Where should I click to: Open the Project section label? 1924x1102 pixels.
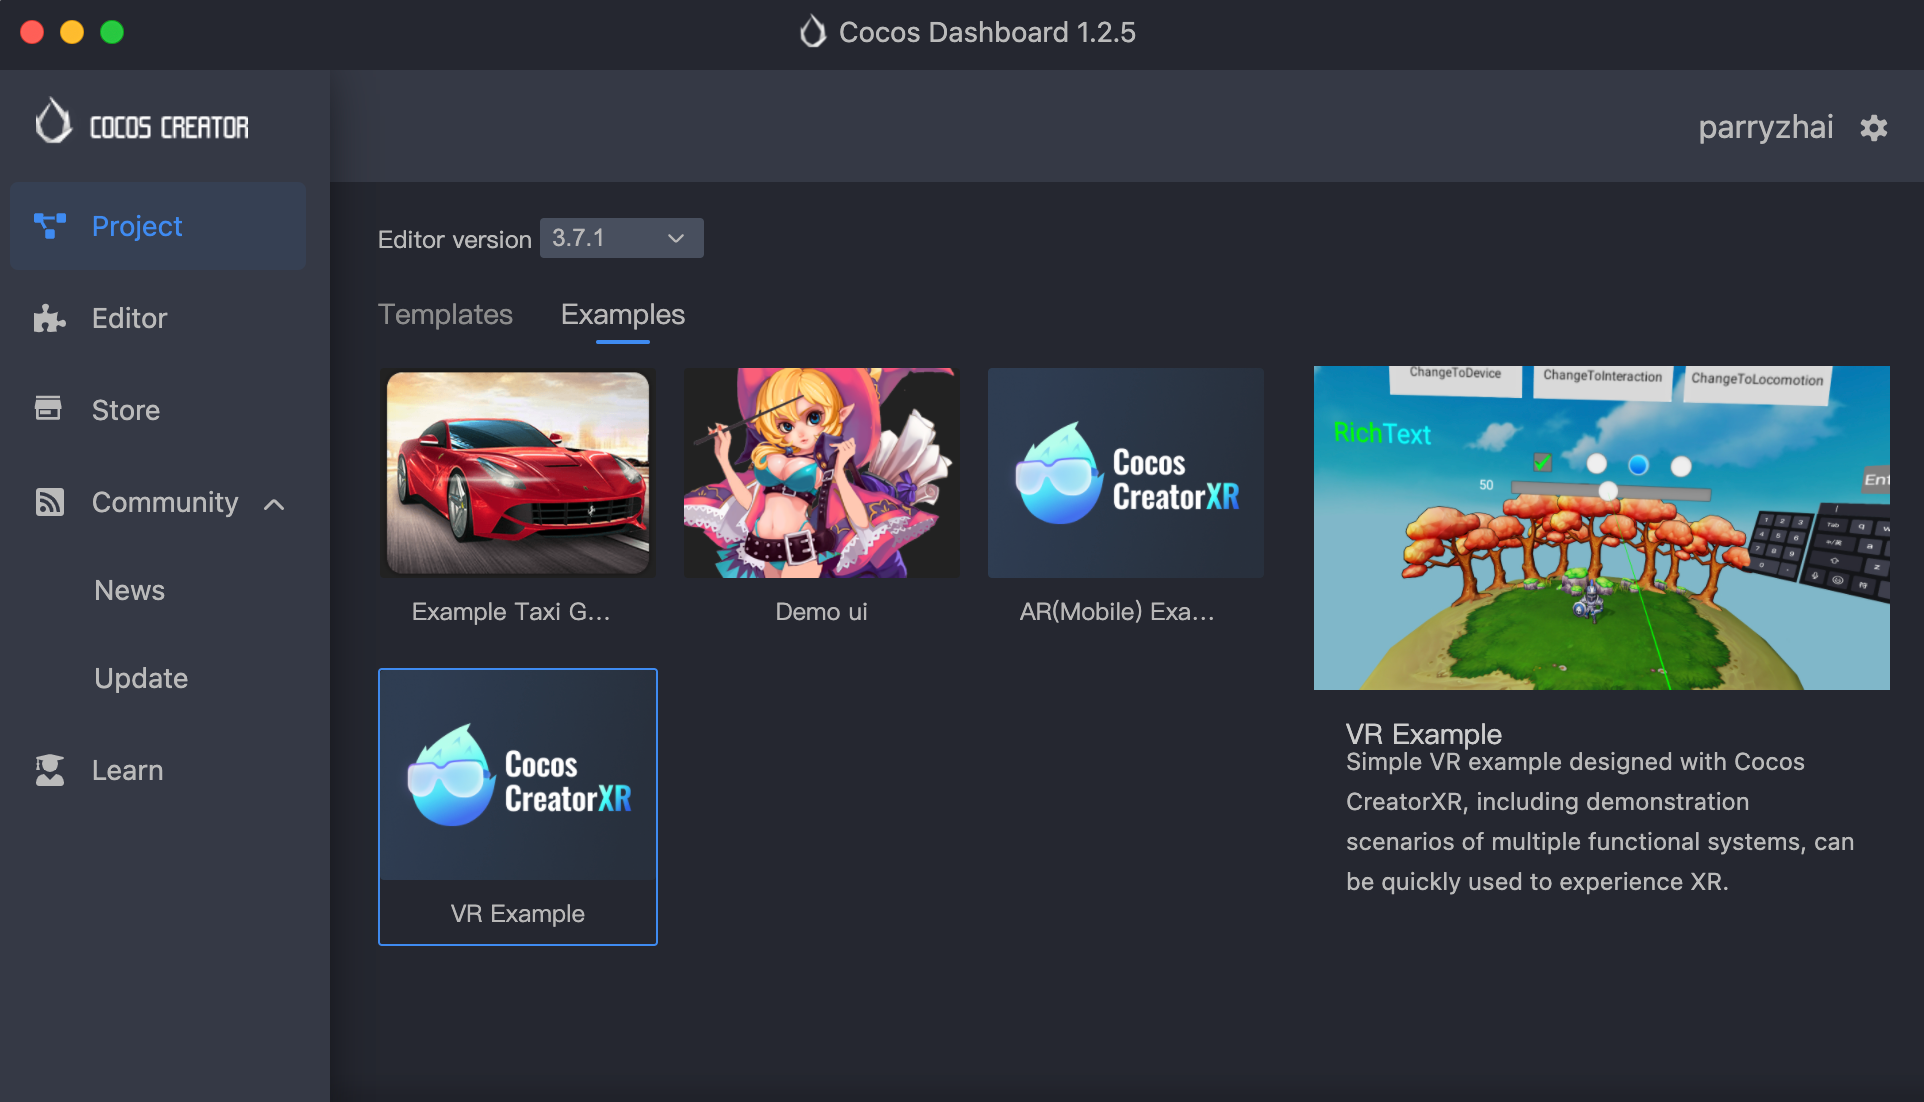137,226
